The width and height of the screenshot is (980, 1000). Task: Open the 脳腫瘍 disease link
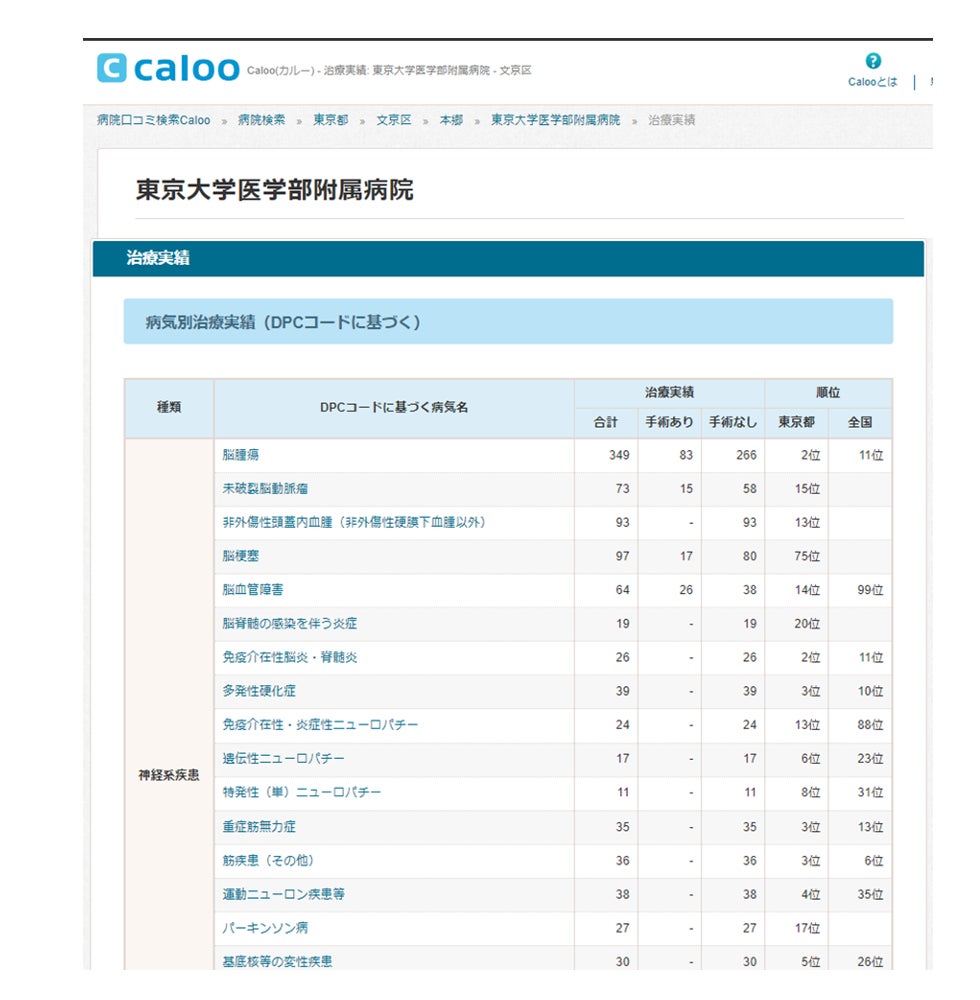240,455
